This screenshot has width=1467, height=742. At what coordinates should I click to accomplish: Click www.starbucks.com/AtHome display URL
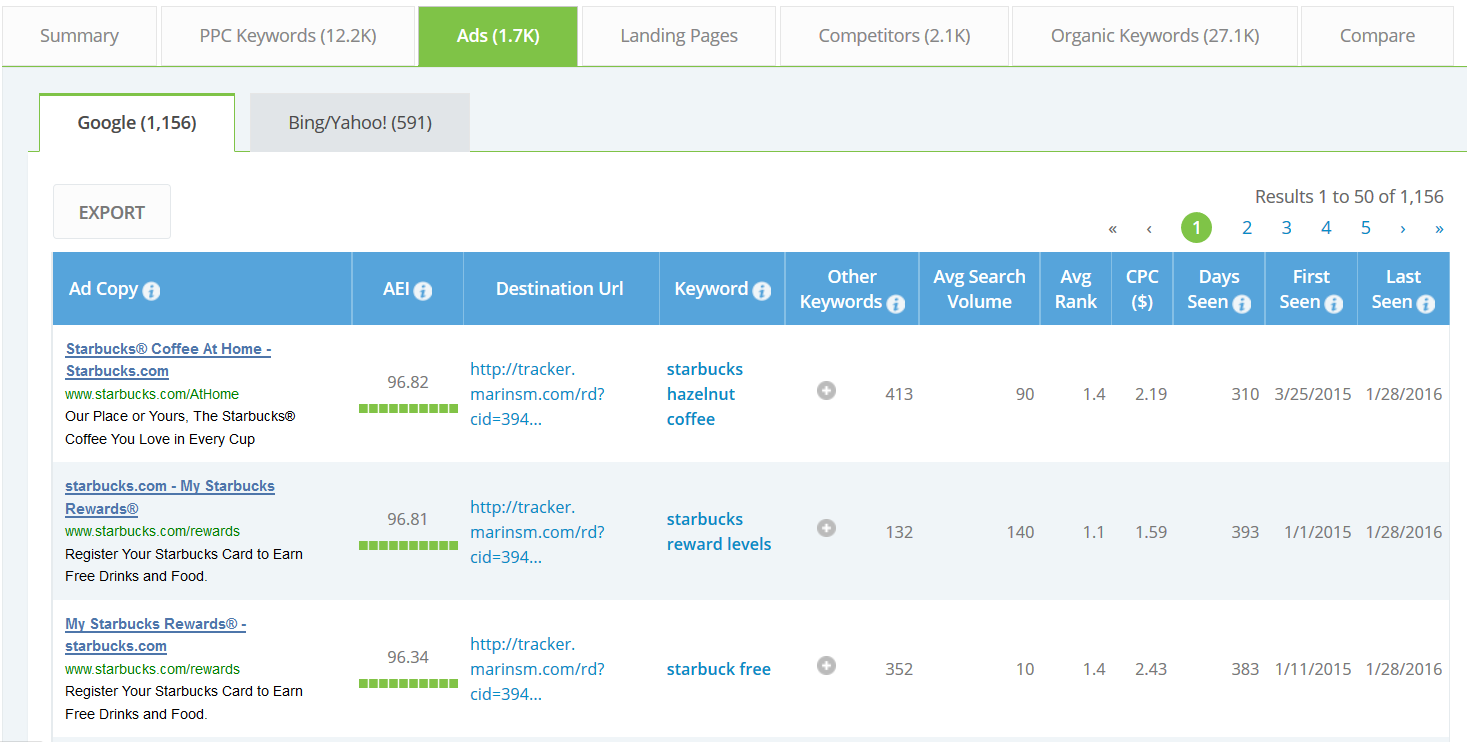[152, 394]
